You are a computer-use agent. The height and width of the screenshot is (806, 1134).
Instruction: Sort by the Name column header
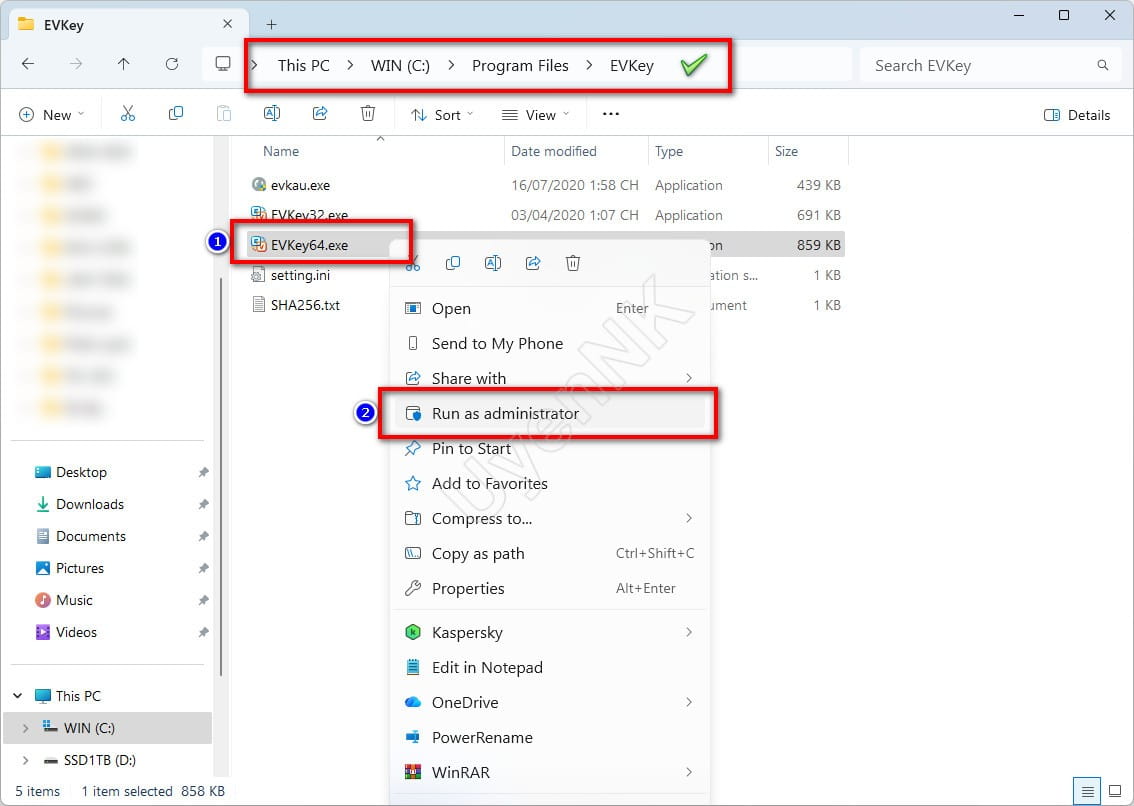281,151
